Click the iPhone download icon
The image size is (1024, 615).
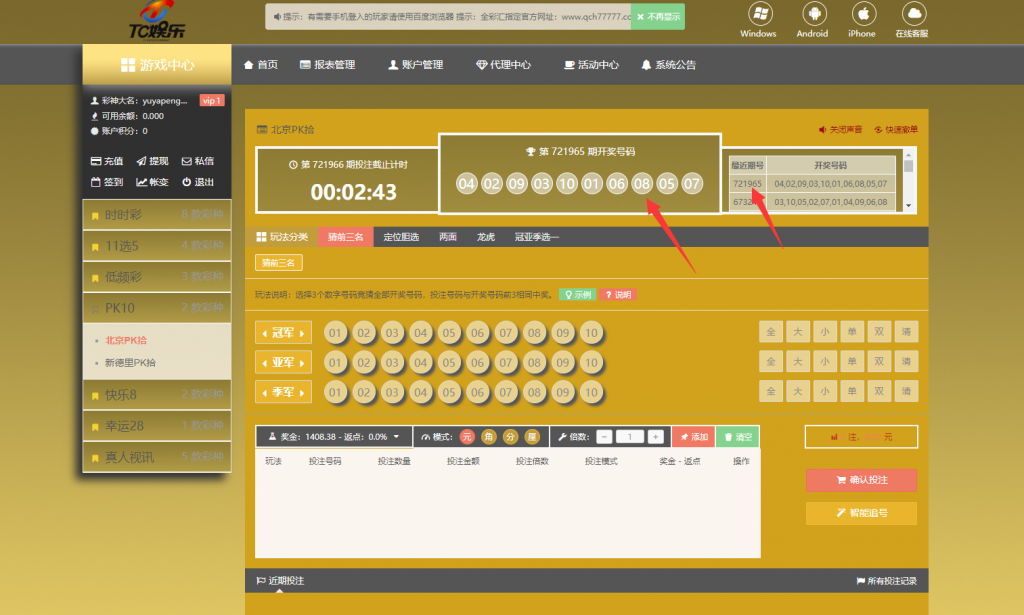tap(861, 14)
